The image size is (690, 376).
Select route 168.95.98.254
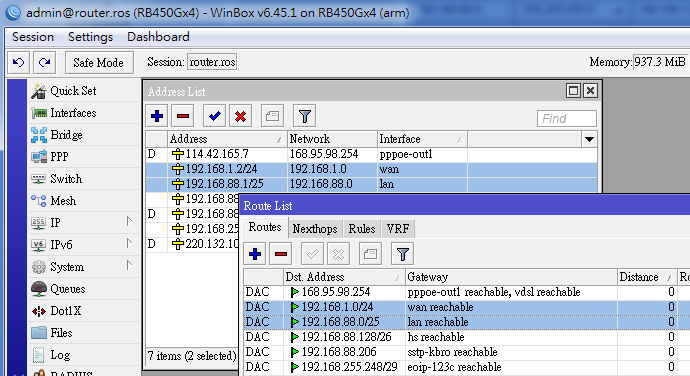(x=467, y=292)
